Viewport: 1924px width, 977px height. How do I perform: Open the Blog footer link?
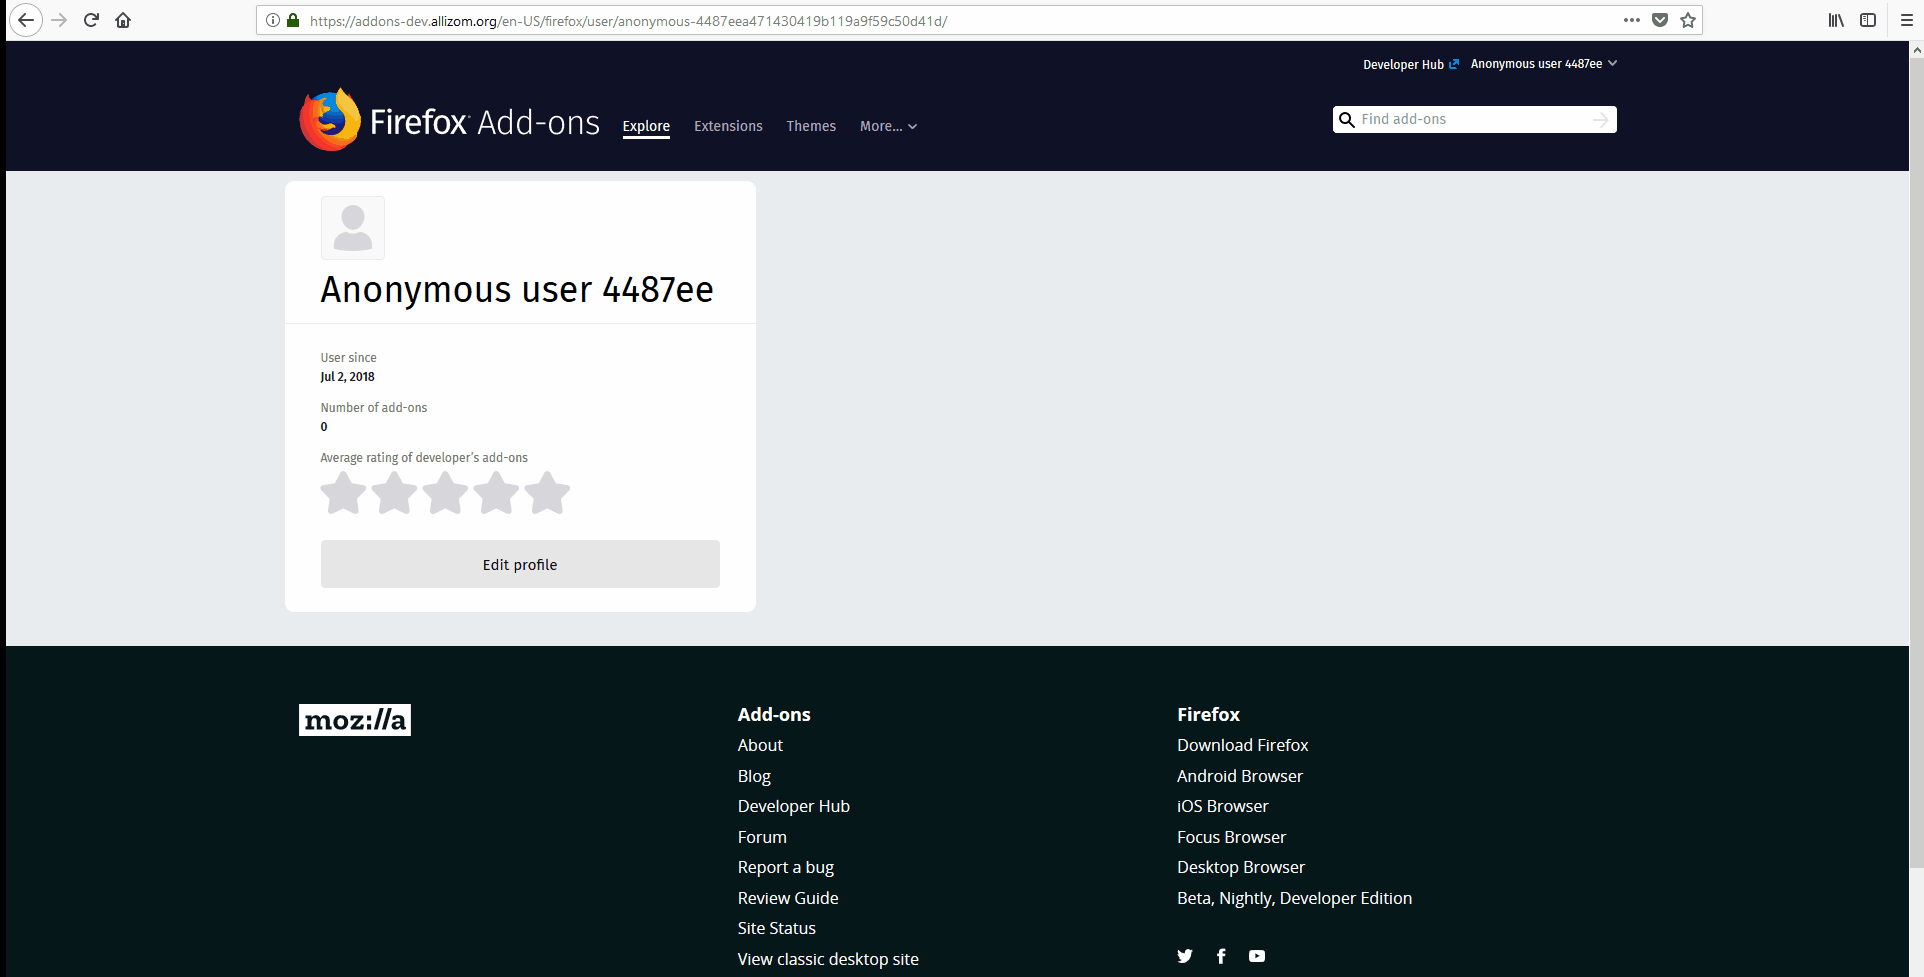point(754,776)
